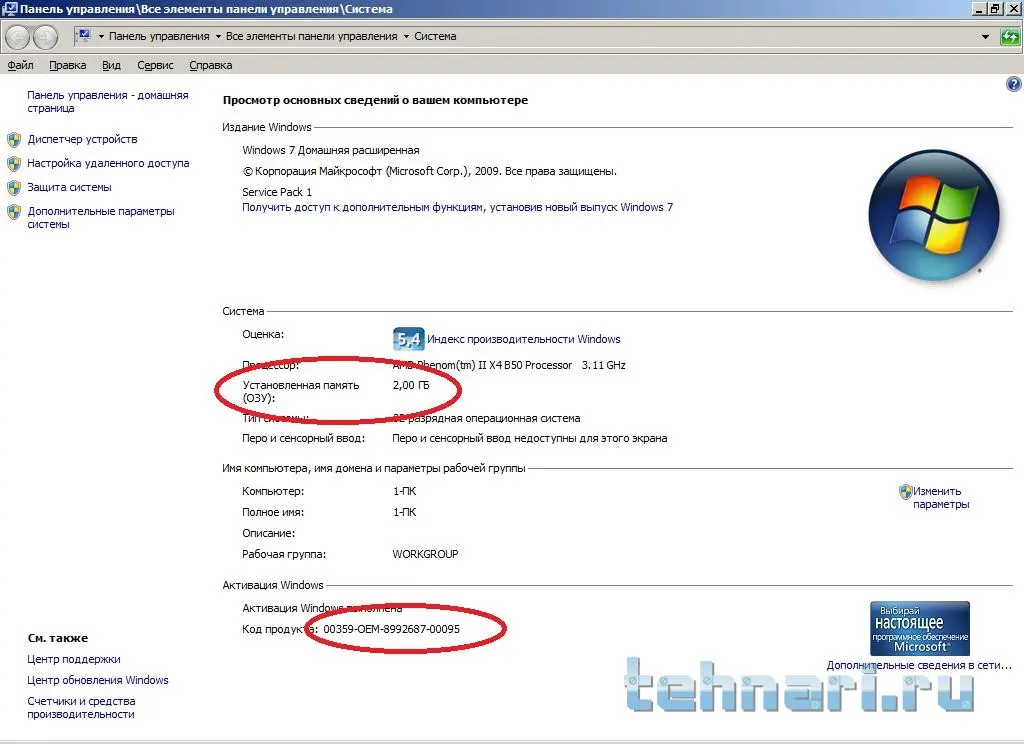Click Windows 7 Домашняя расширенная edition text

330,150
